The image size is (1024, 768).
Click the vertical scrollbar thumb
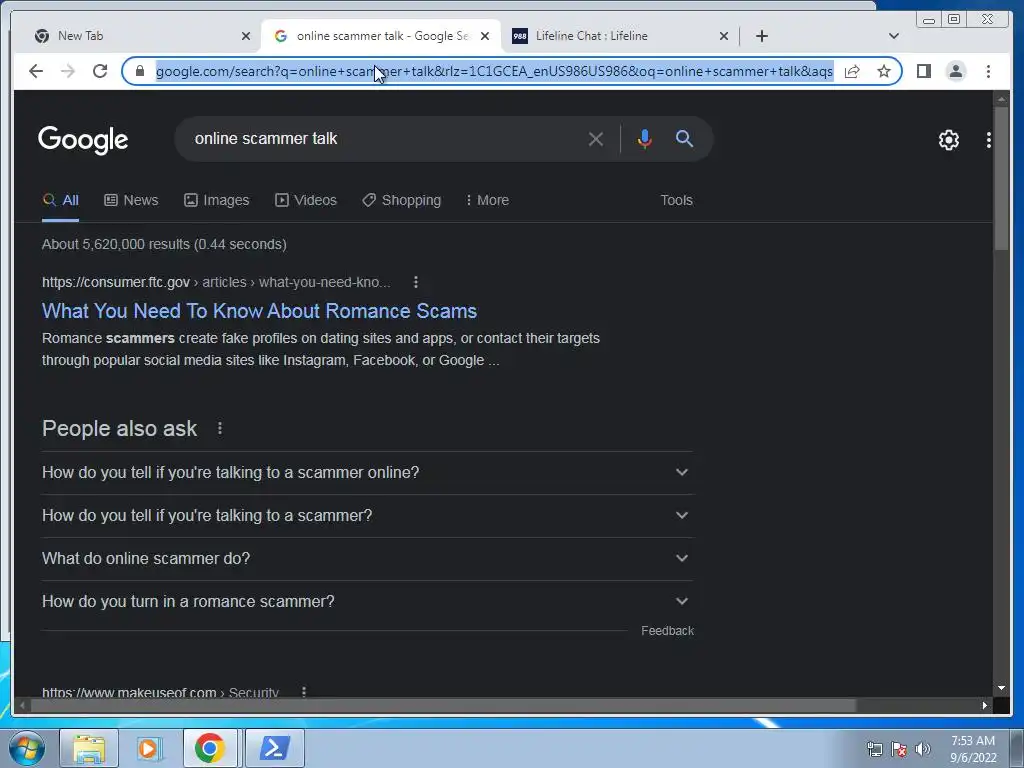[x=1001, y=178]
